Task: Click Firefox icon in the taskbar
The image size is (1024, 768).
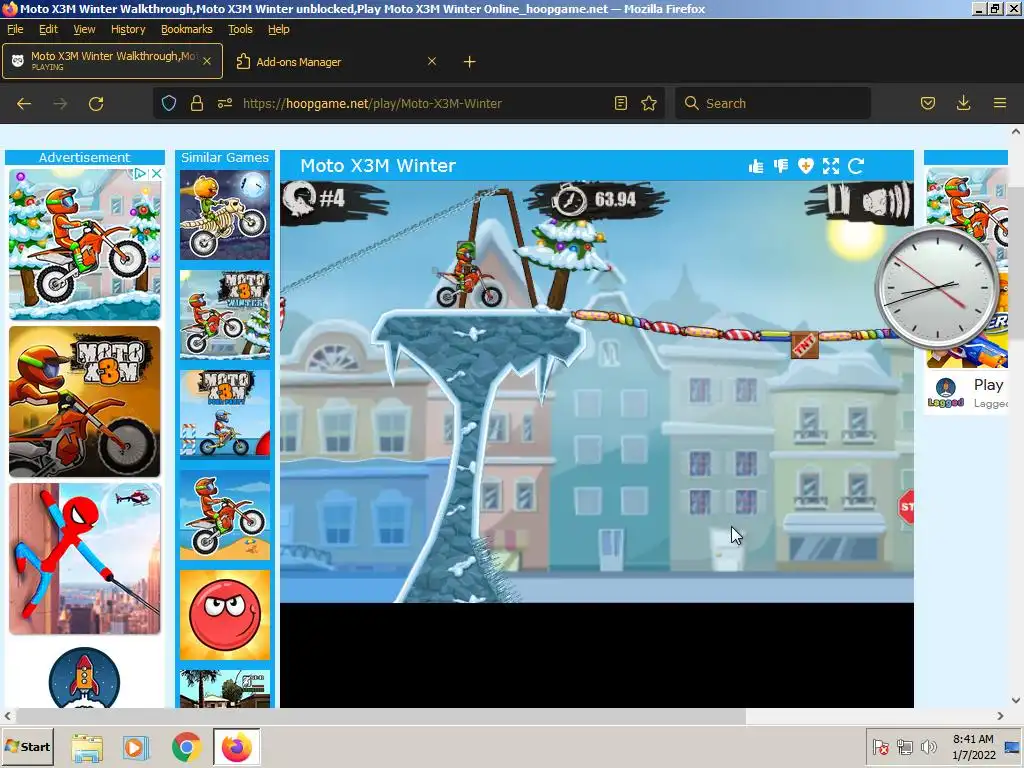Action: tap(236, 748)
